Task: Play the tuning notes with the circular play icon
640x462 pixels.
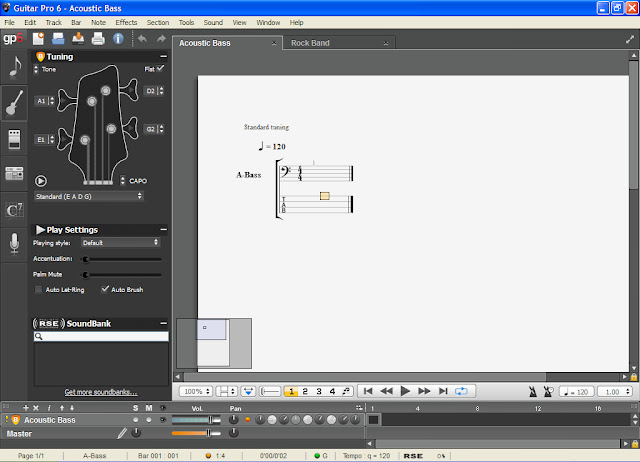Action: click(41, 180)
